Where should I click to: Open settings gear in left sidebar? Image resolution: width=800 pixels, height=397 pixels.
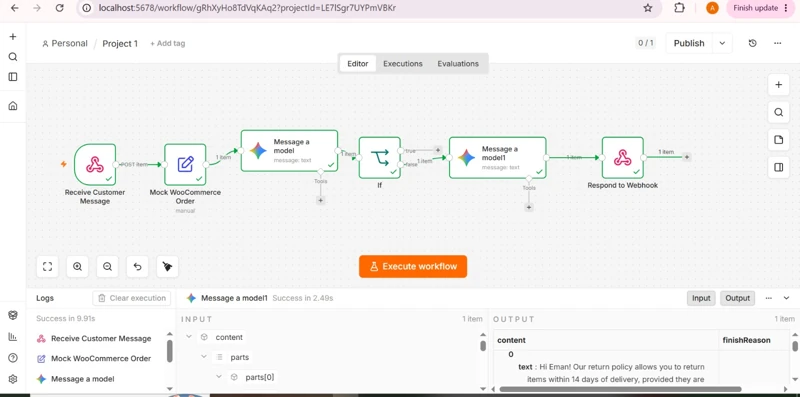pos(13,379)
